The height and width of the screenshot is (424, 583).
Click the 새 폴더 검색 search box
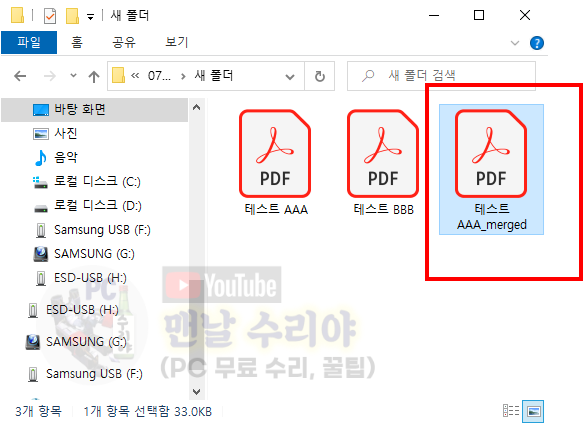tap(441, 76)
